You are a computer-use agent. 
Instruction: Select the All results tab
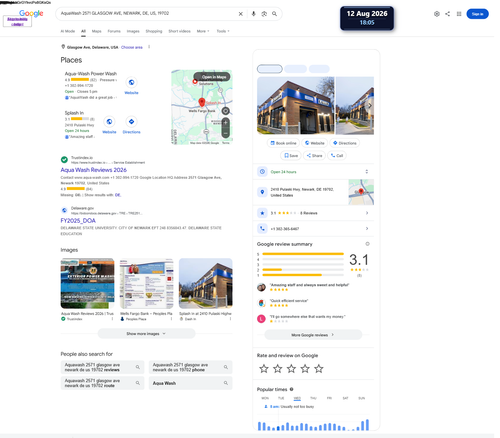83,31
